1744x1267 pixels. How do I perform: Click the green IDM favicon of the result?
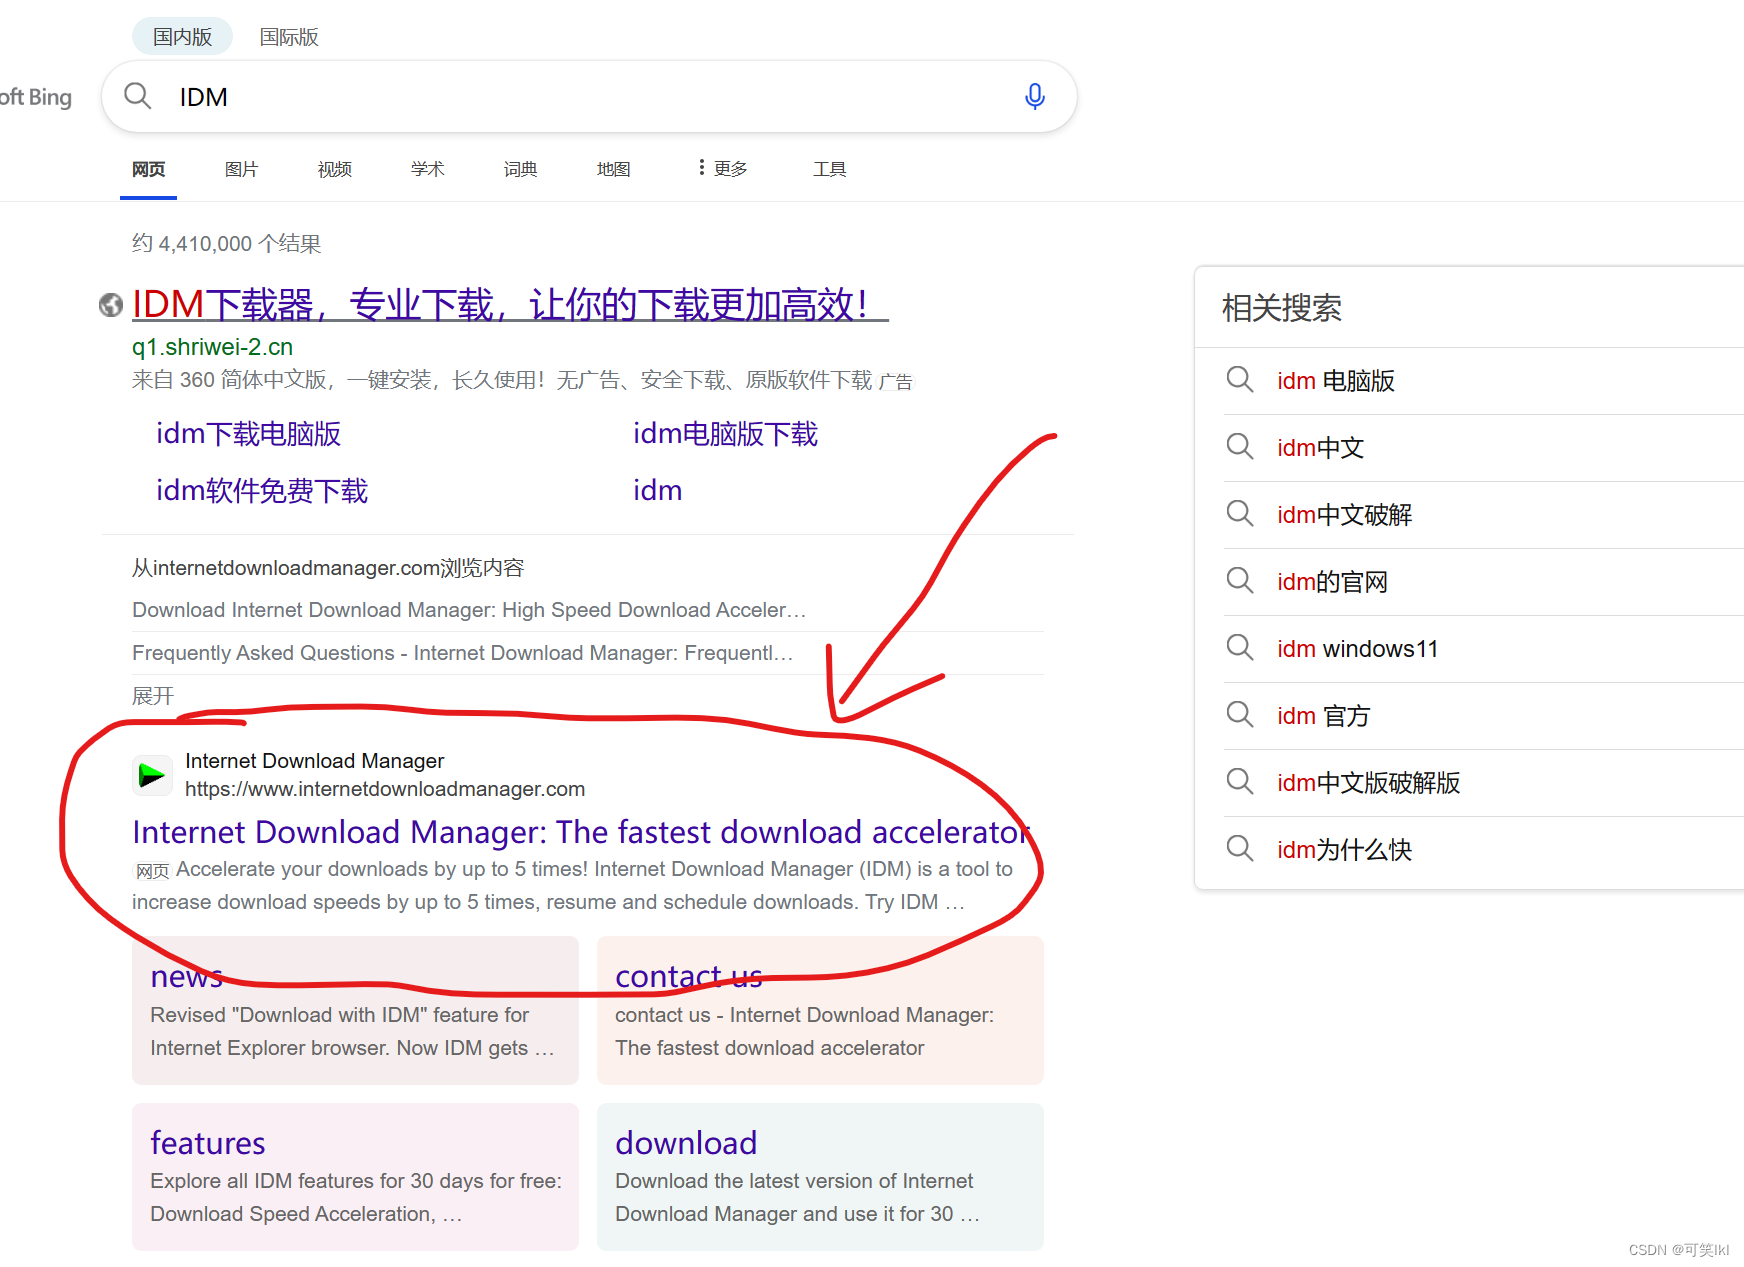point(152,775)
